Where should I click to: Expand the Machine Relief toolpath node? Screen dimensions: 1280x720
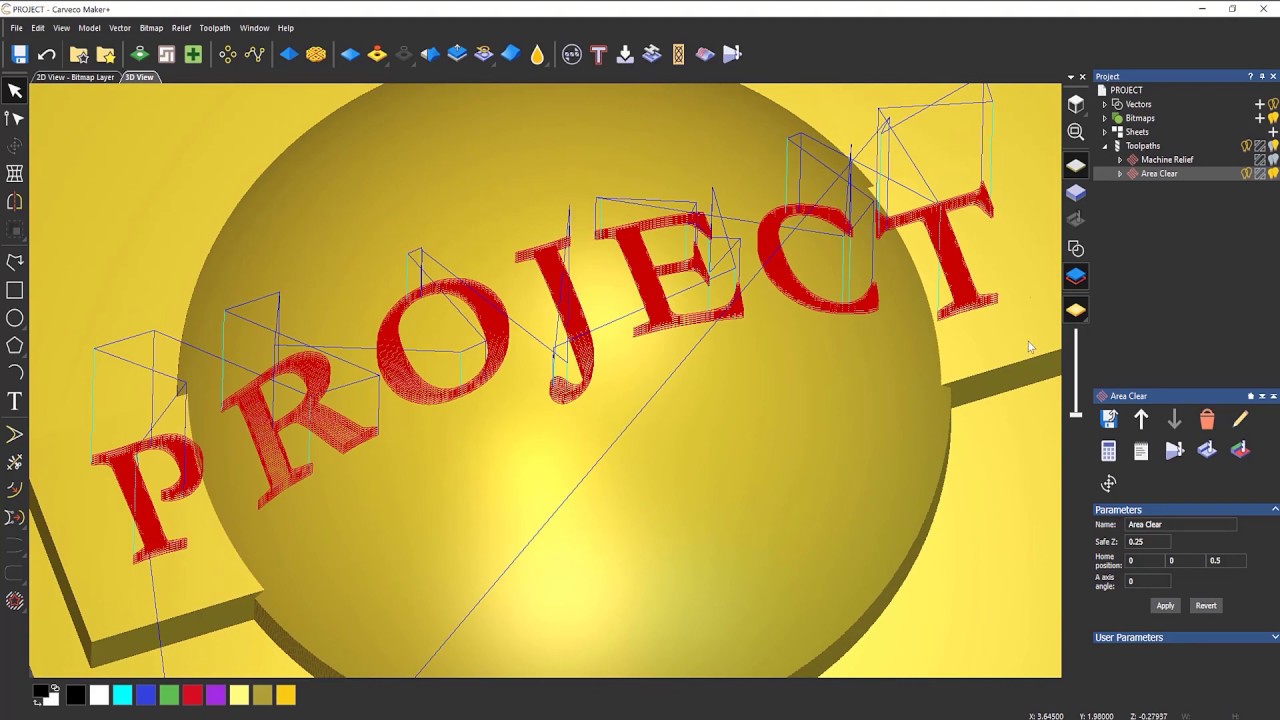tap(1119, 160)
